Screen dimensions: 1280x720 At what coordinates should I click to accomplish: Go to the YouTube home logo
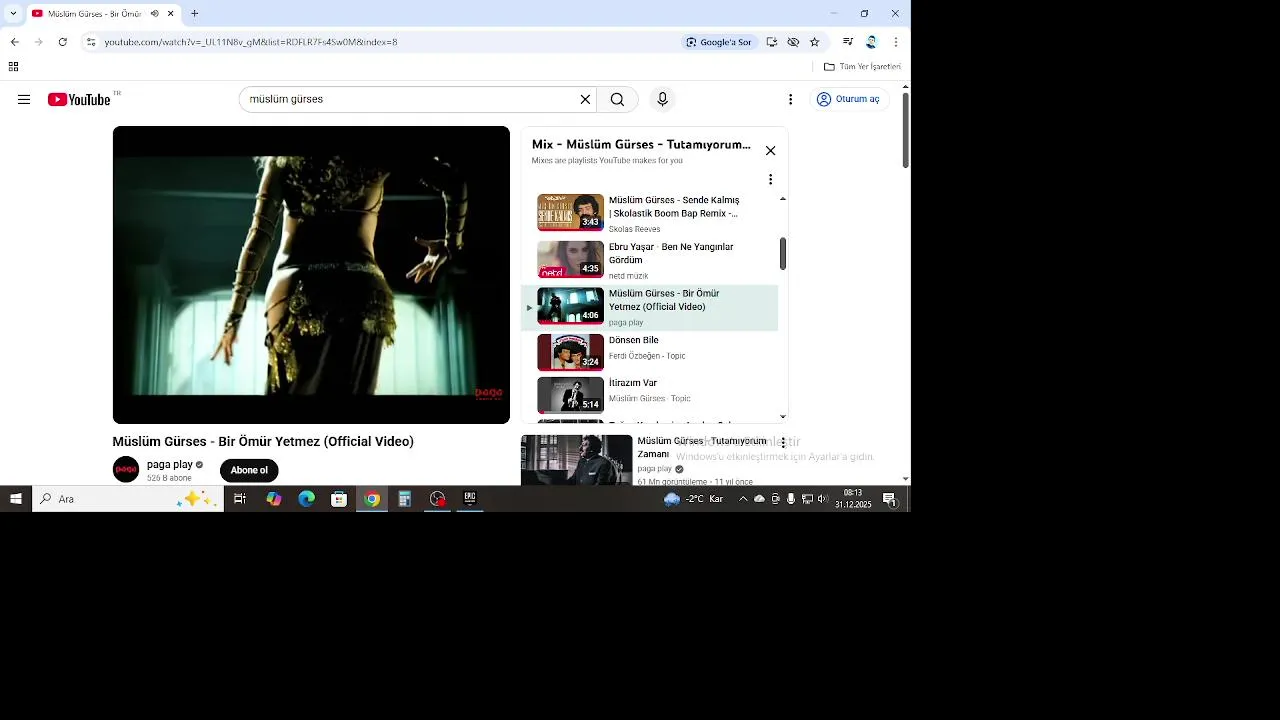[x=79, y=99]
